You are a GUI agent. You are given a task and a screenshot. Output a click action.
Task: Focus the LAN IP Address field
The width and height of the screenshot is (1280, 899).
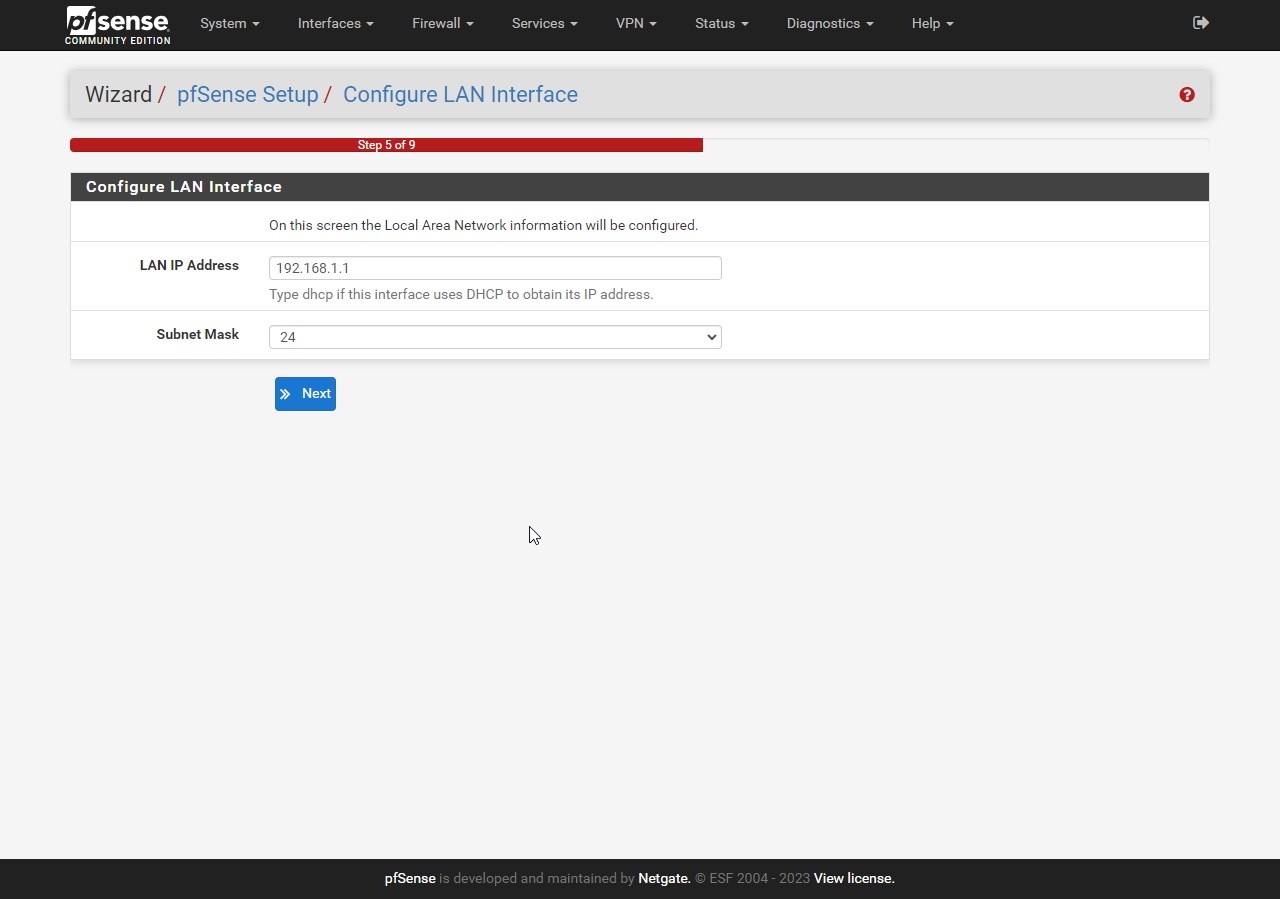click(495, 268)
